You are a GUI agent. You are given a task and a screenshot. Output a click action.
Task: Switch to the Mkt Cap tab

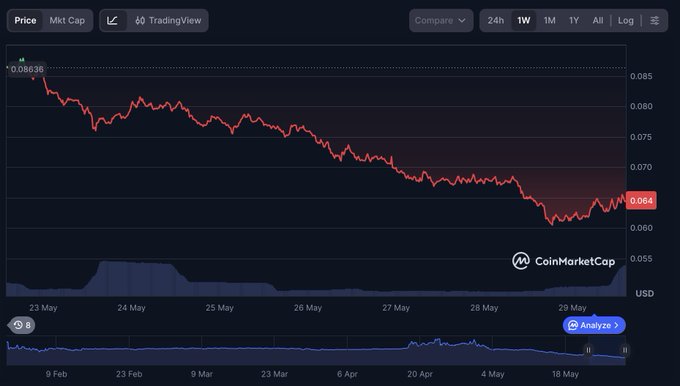[67, 20]
